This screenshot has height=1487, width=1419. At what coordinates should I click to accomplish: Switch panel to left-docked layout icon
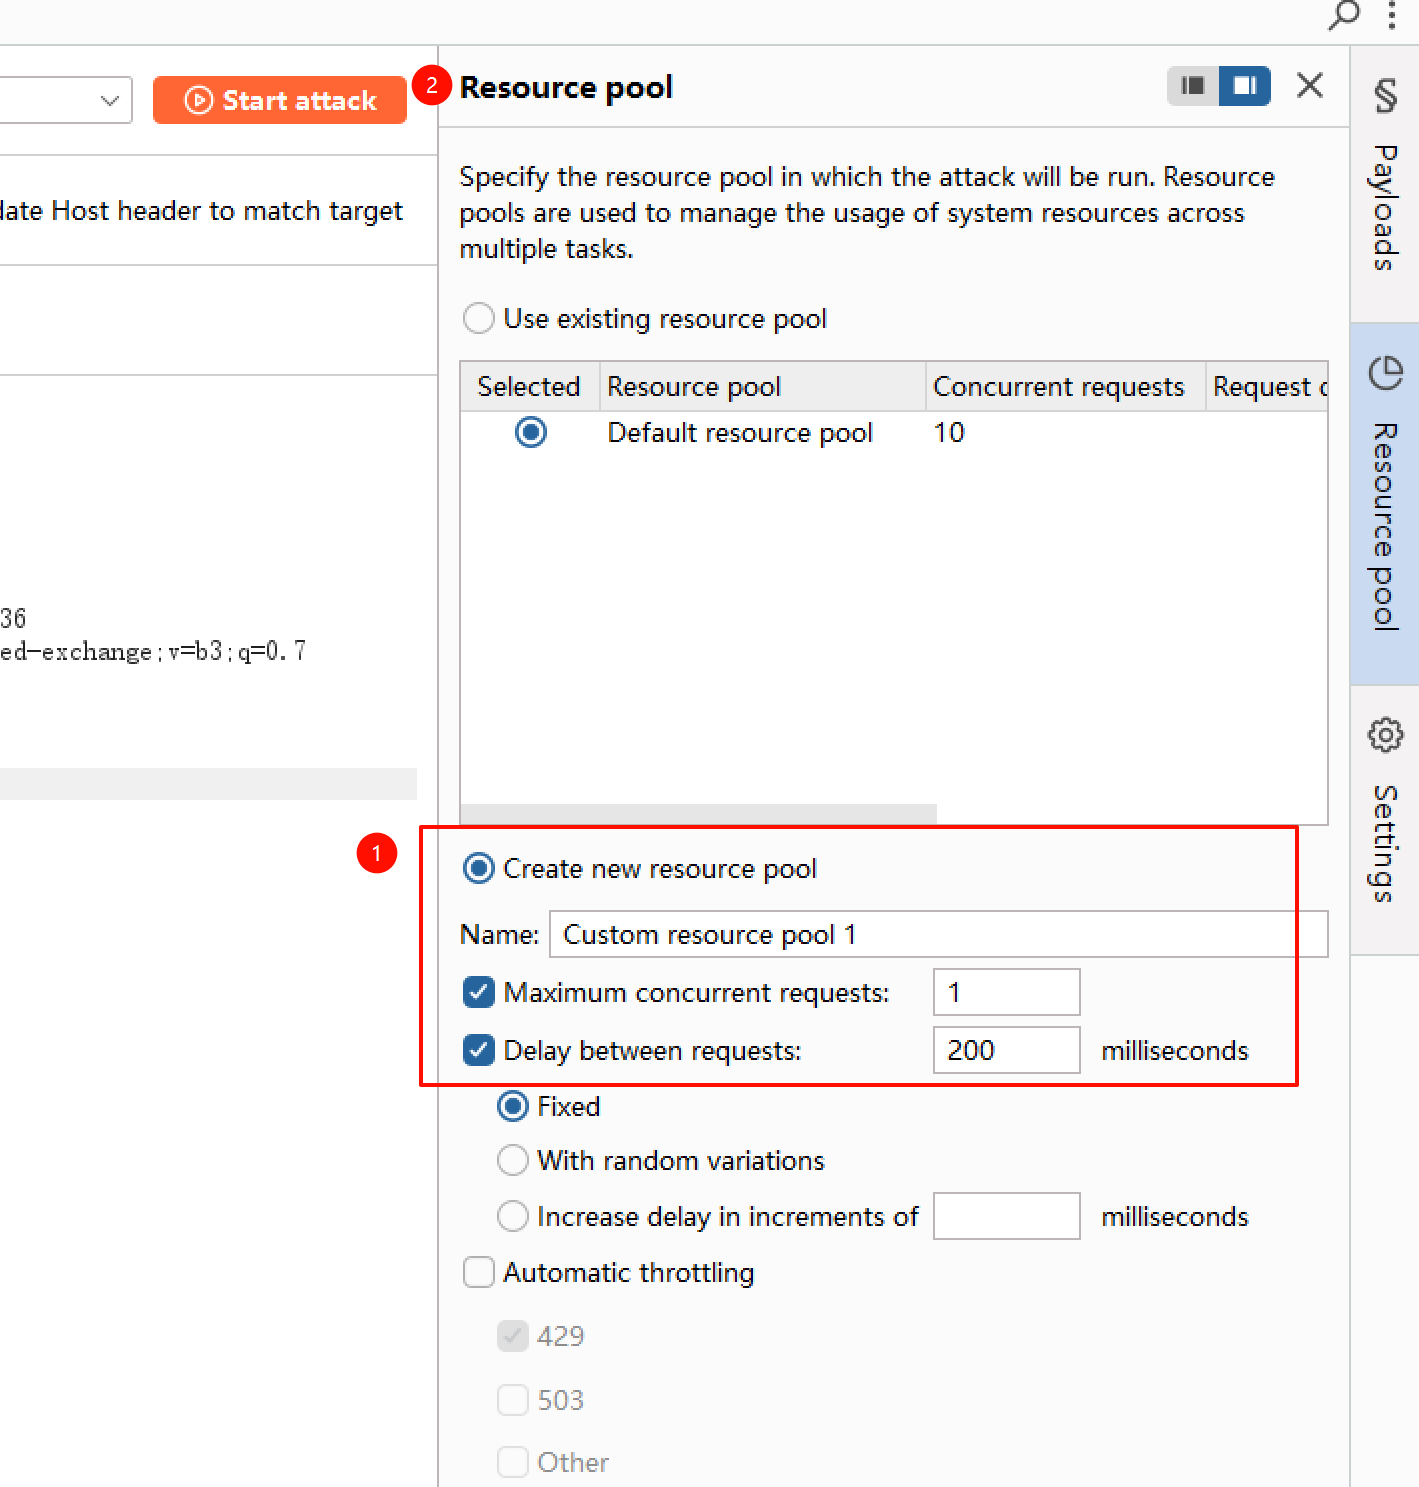(x=1193, y=86)
